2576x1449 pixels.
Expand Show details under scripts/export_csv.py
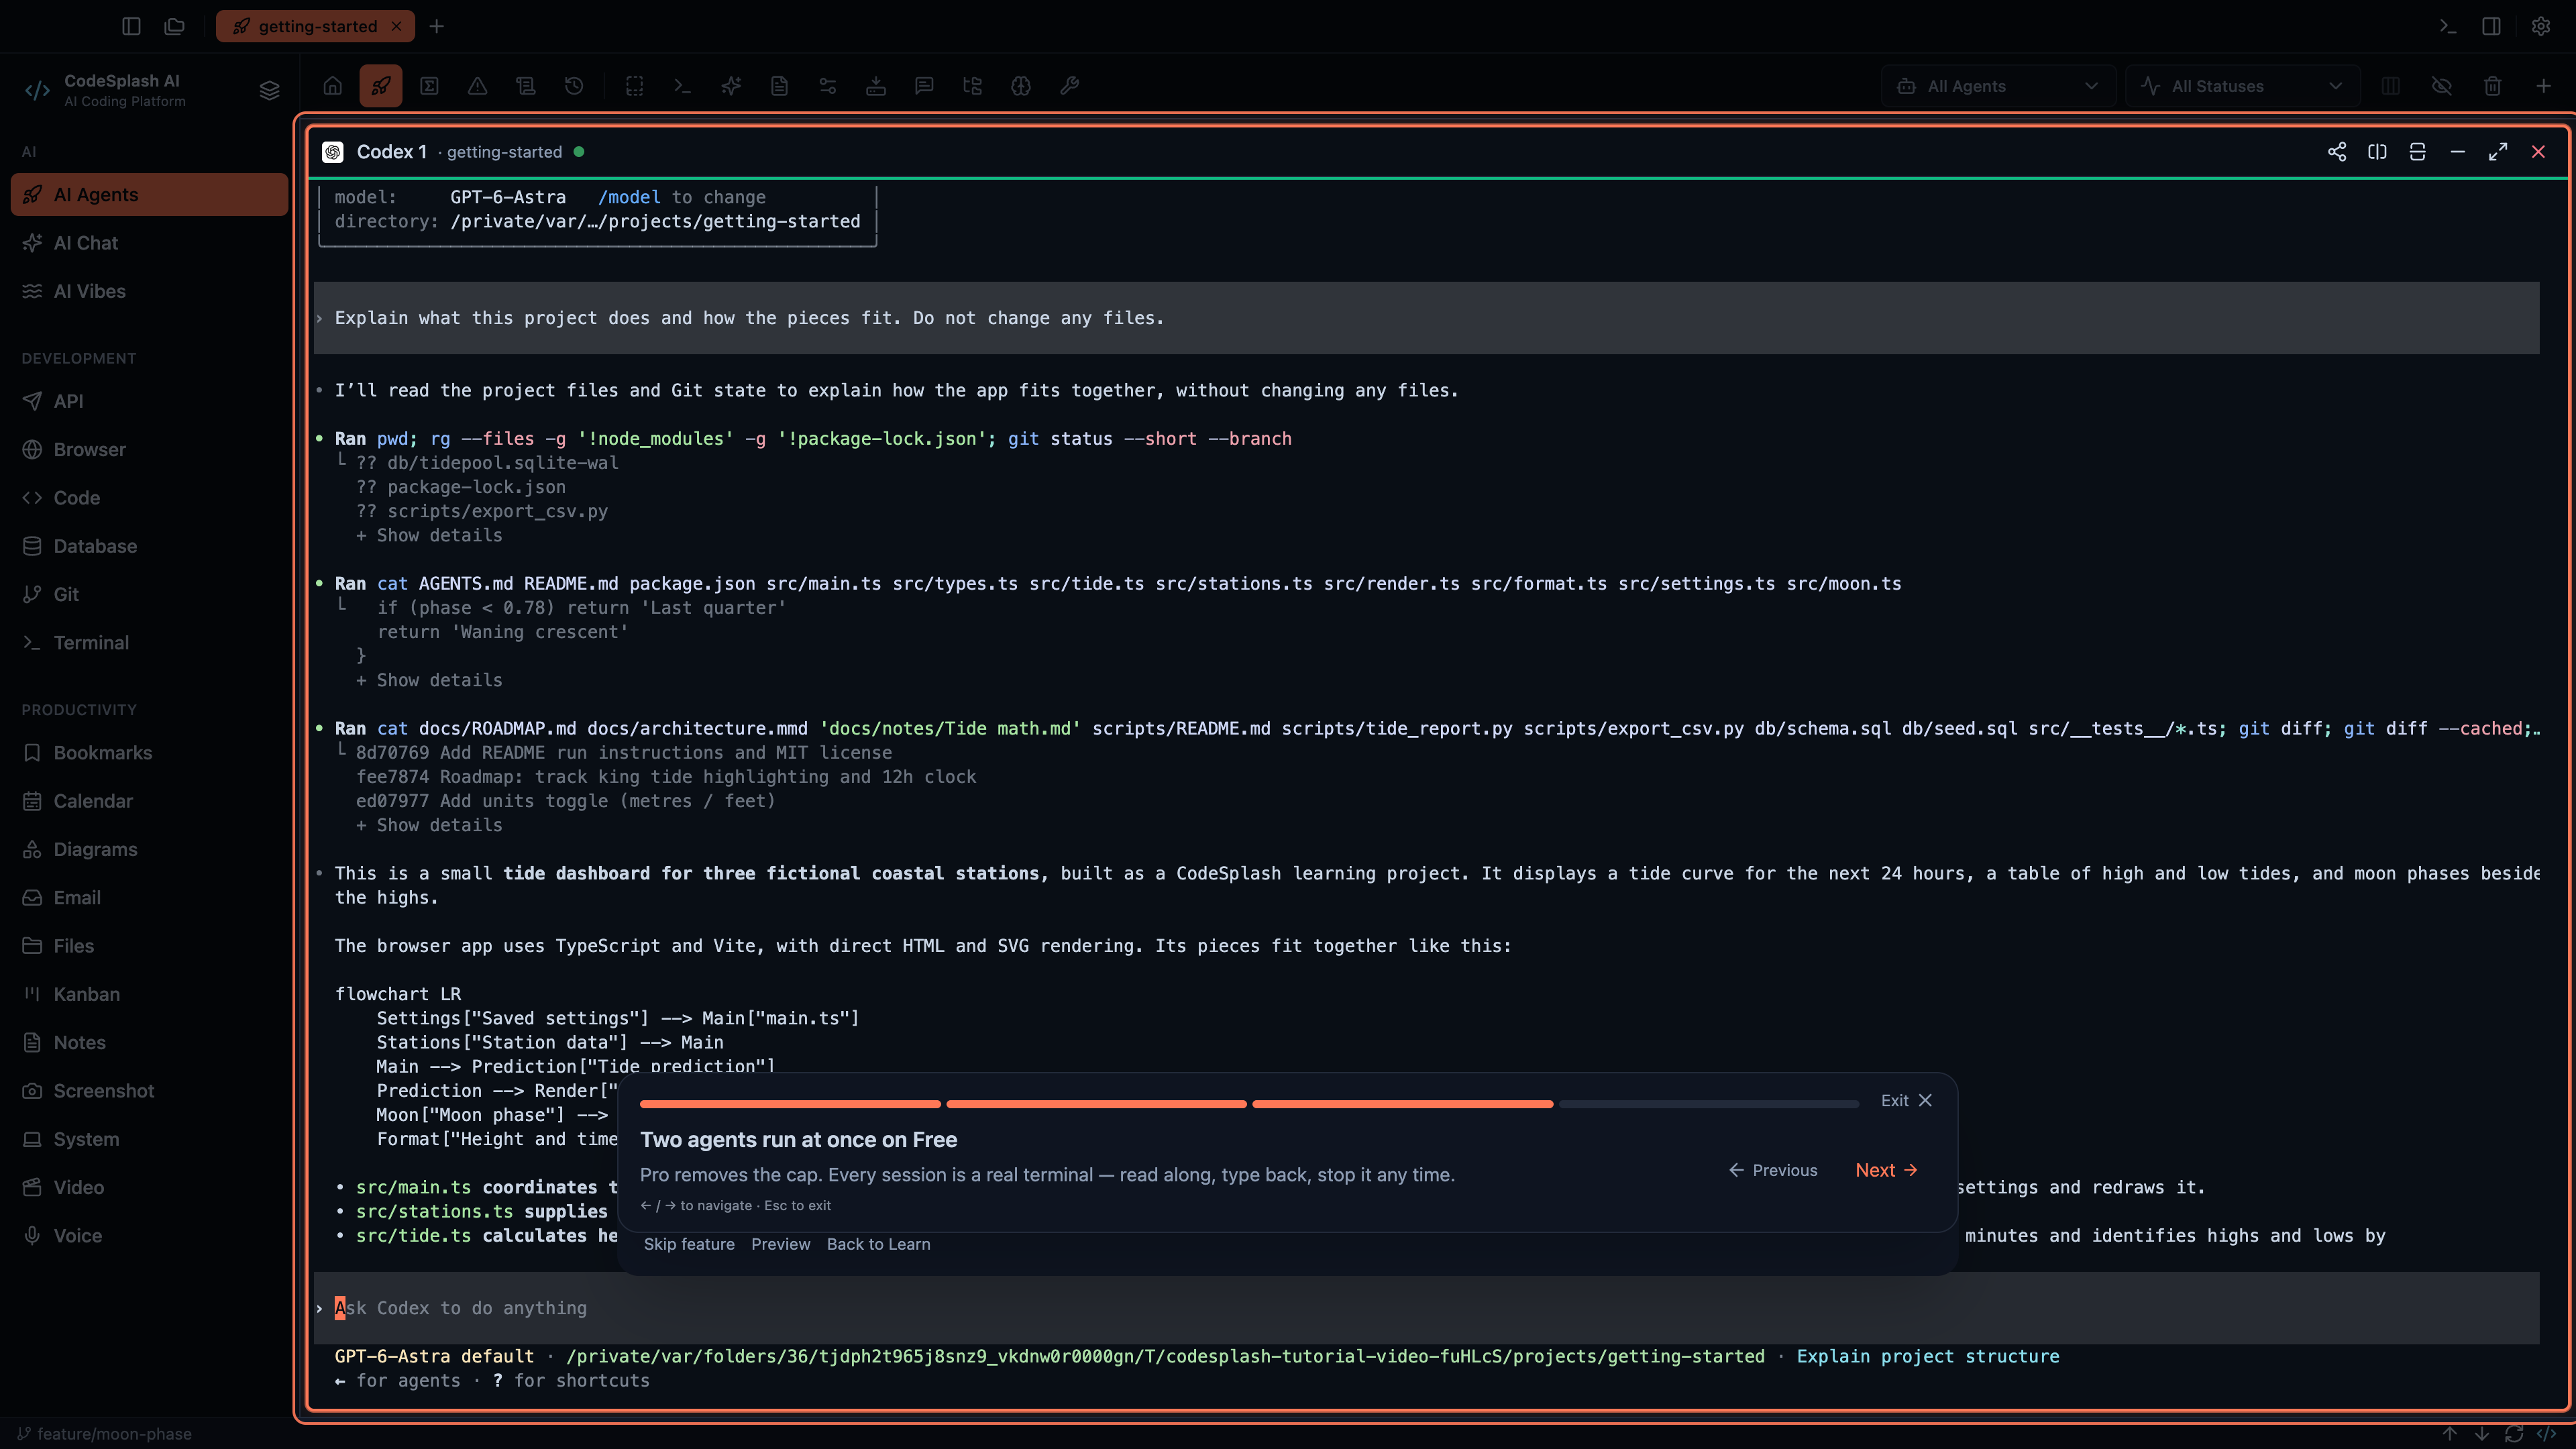tap(429, 536)
